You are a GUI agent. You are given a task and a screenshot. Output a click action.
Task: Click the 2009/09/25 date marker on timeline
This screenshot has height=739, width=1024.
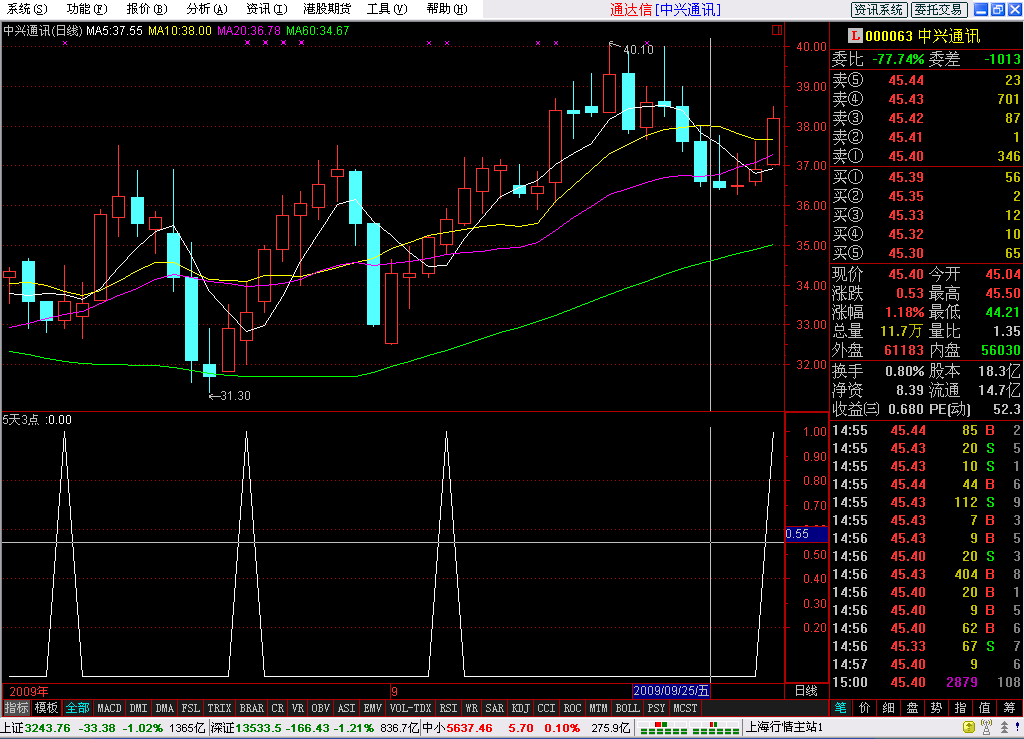[x=671, y=690]
